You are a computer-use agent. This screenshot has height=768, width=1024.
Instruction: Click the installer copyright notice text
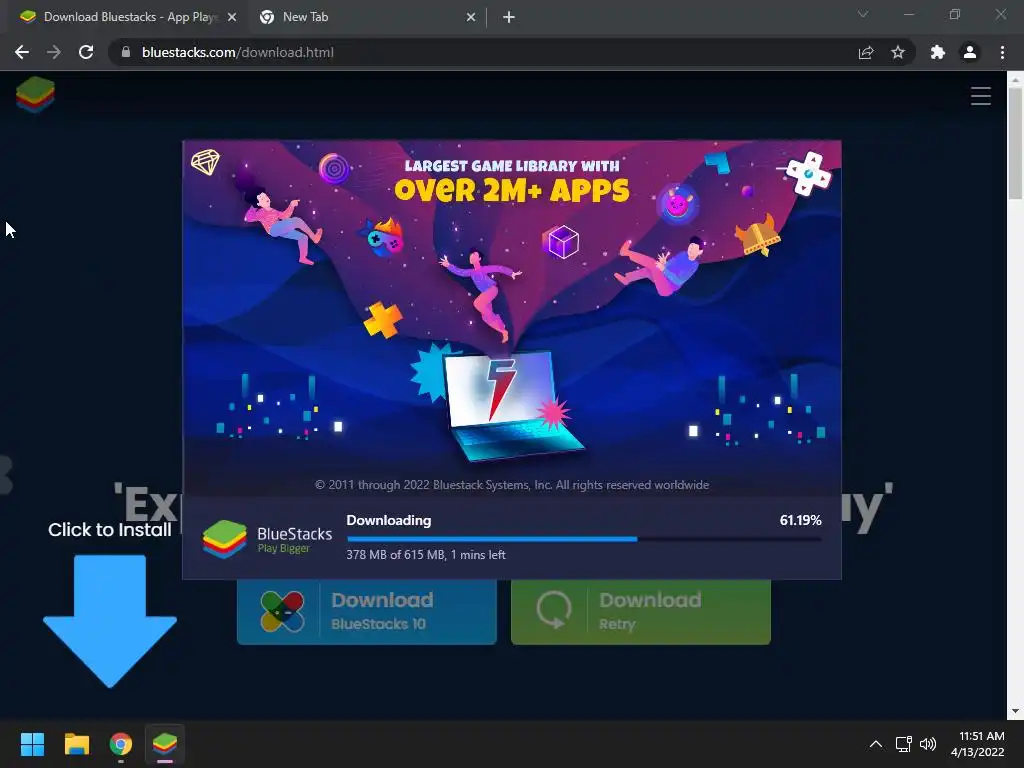(512, 485)
